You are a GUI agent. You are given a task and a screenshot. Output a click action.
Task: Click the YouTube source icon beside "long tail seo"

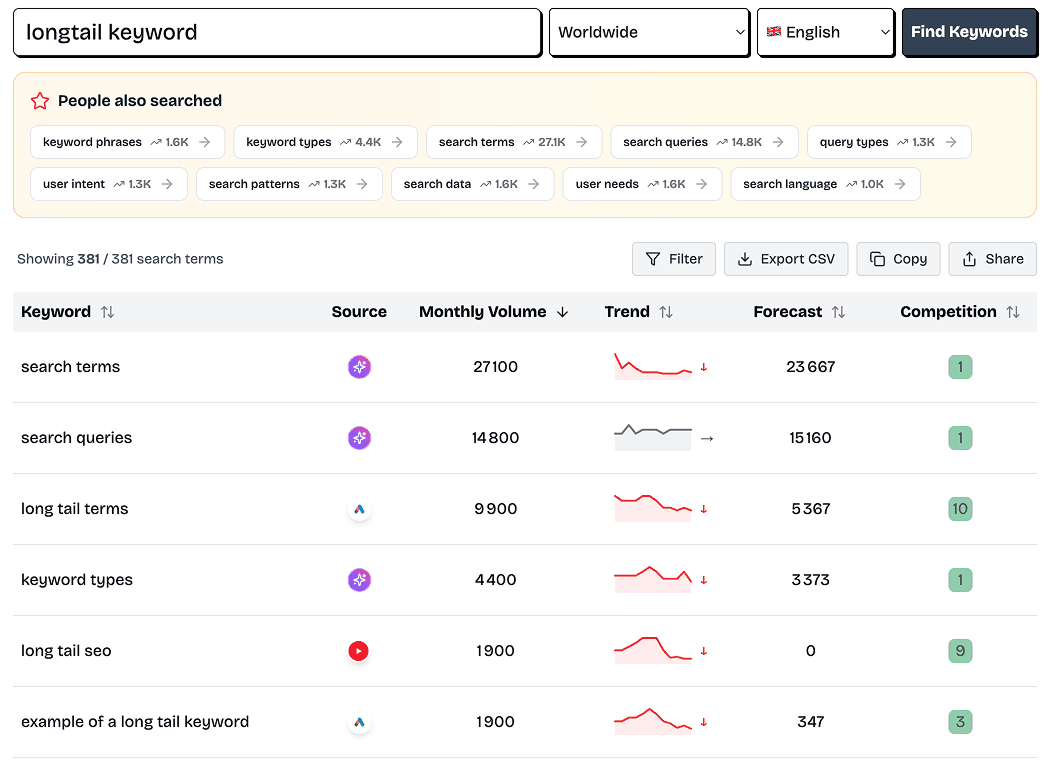(x=359, y=651)
